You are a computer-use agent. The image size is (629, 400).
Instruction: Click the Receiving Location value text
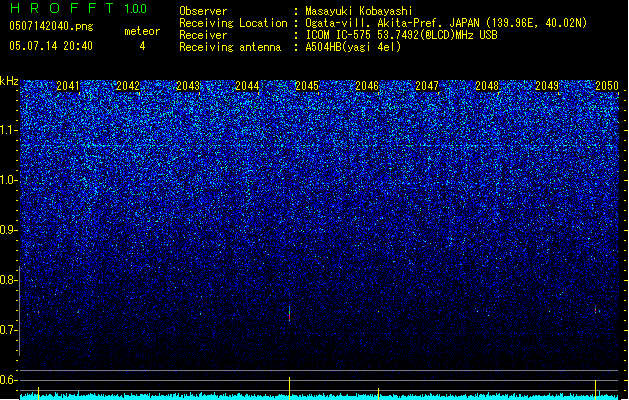tap(446, 23)
